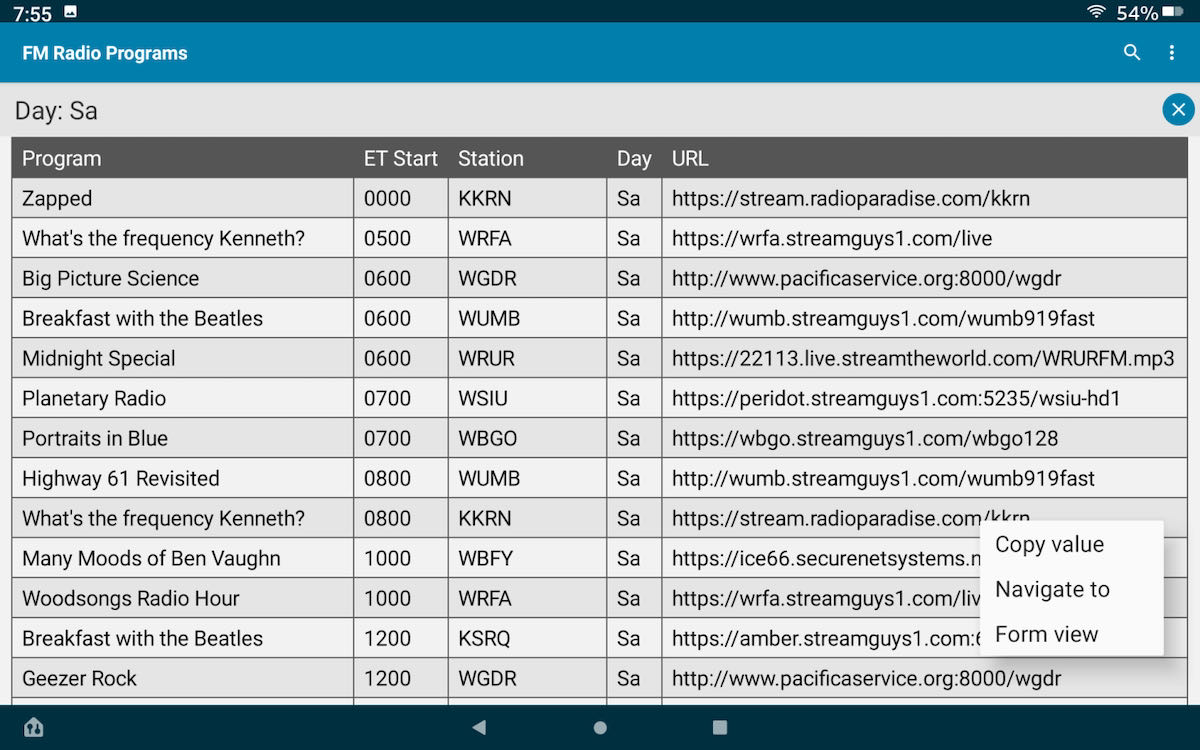Select the WBGO station cell
The width and height of the screenshot is (1200, 750).
528,438
